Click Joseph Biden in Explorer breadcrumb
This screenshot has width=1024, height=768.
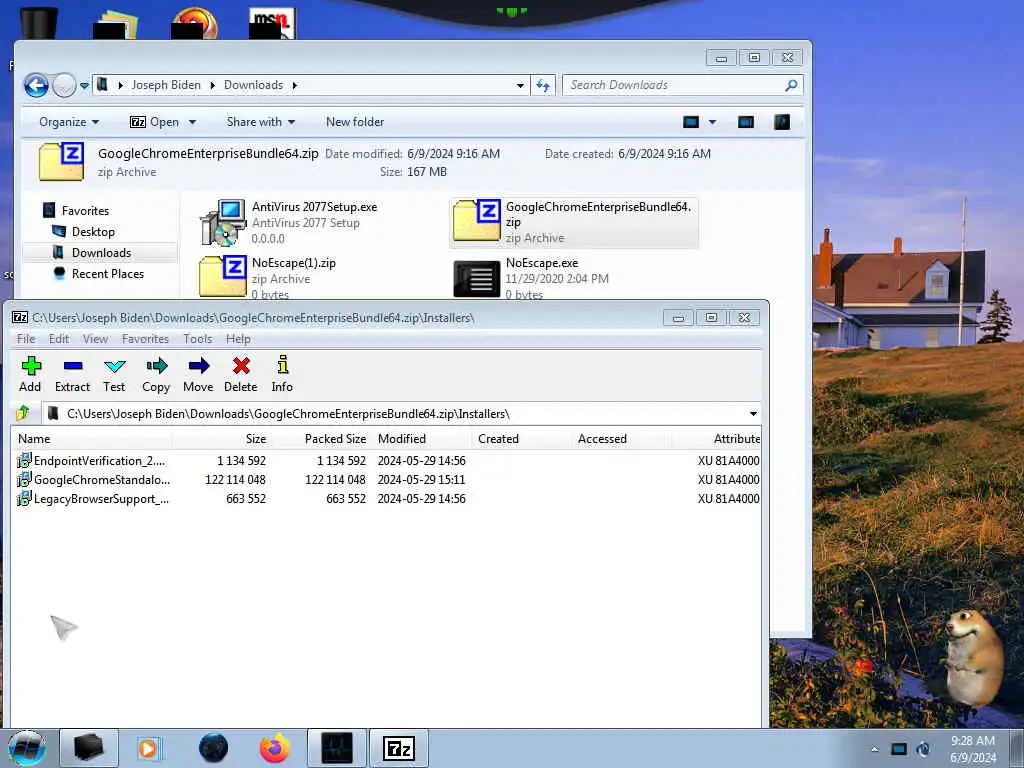click(x=166, y=85)
